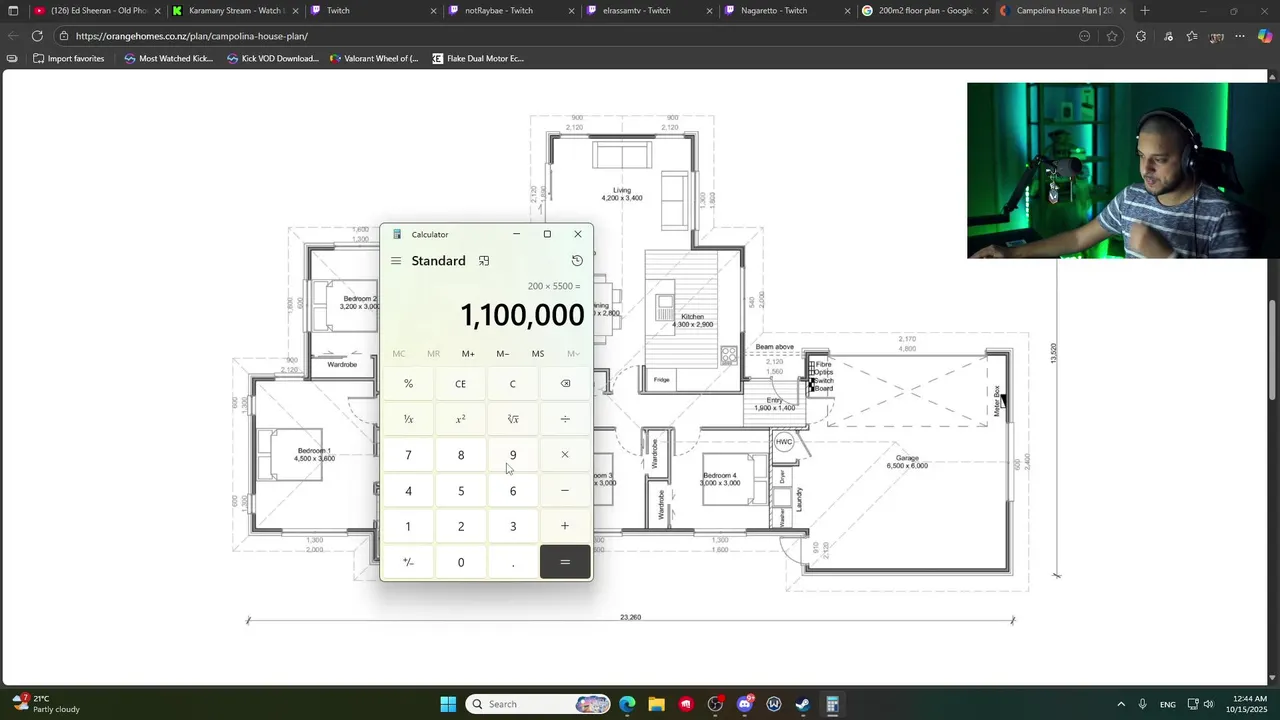
Task: Click the number 9 key
Action: (x=513, y=455)
